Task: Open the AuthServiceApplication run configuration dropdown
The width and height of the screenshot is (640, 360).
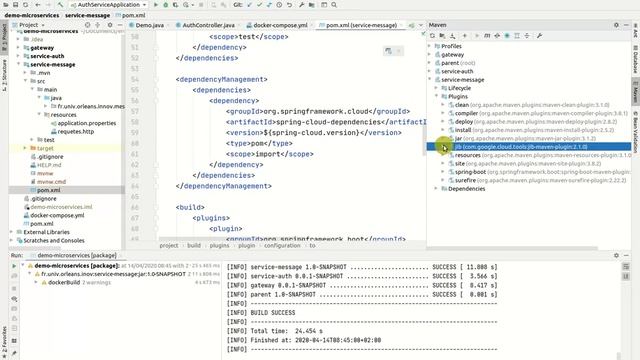Action: point(108,5)
